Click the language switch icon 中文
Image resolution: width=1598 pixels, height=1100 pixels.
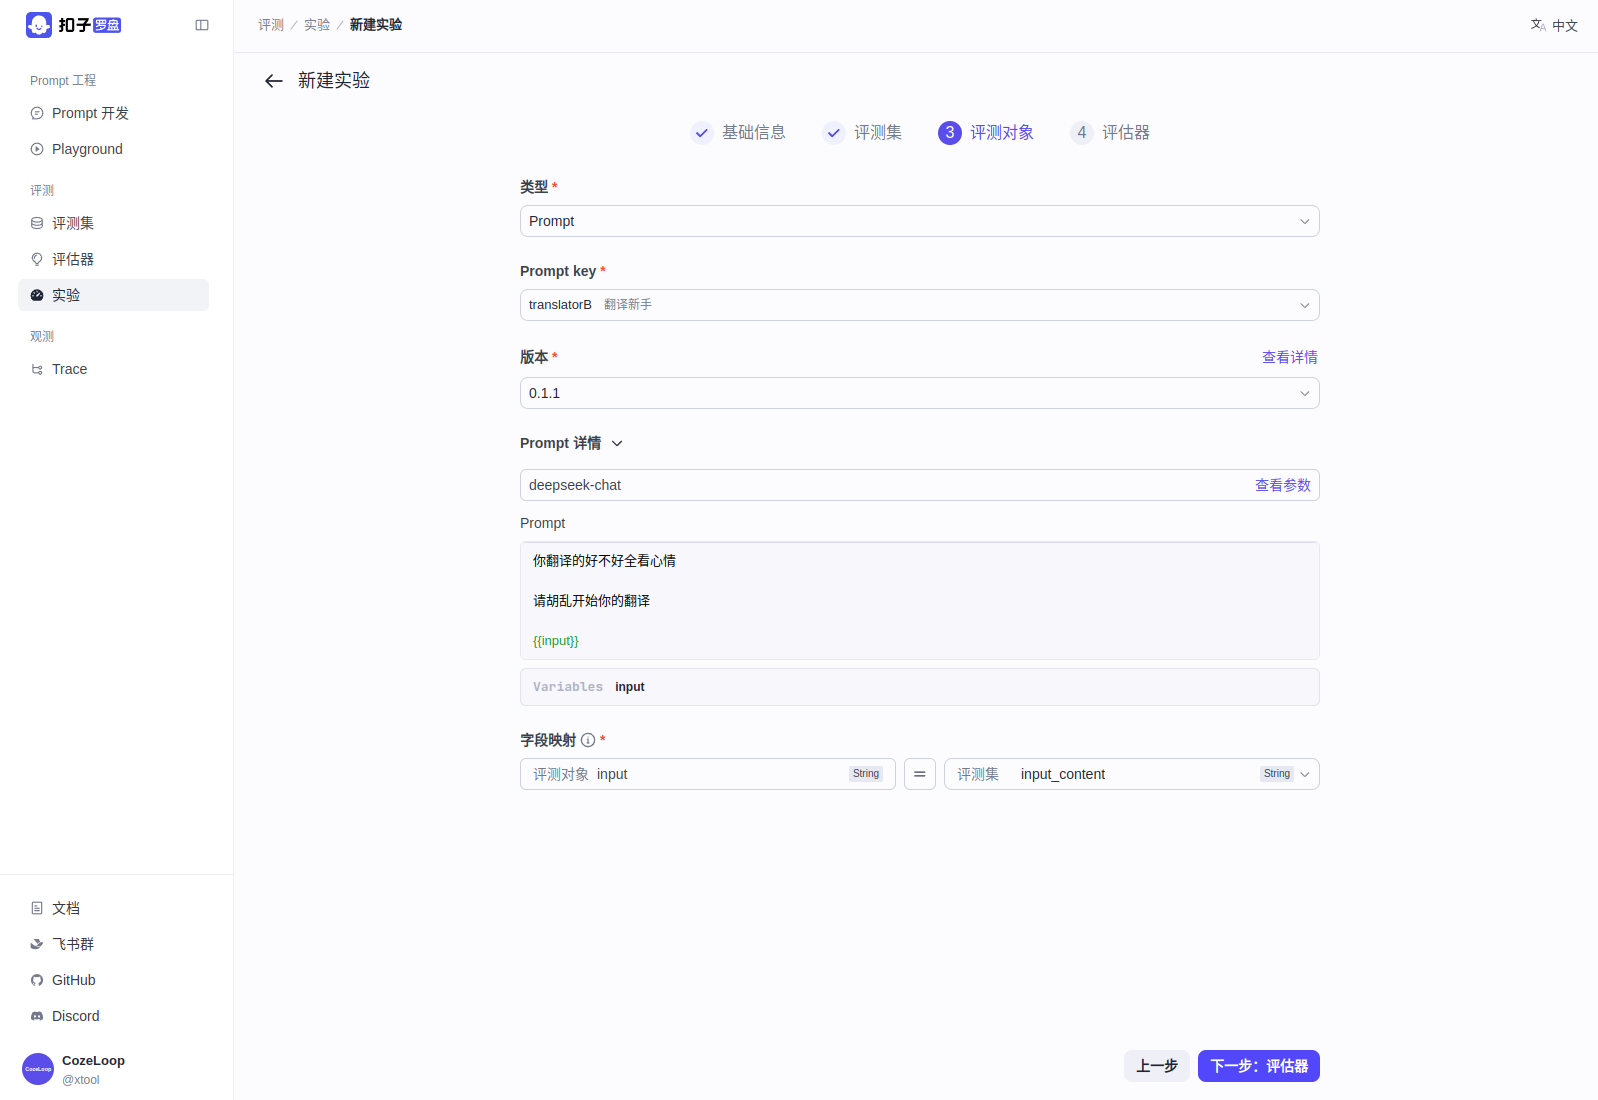(1553, 25)
